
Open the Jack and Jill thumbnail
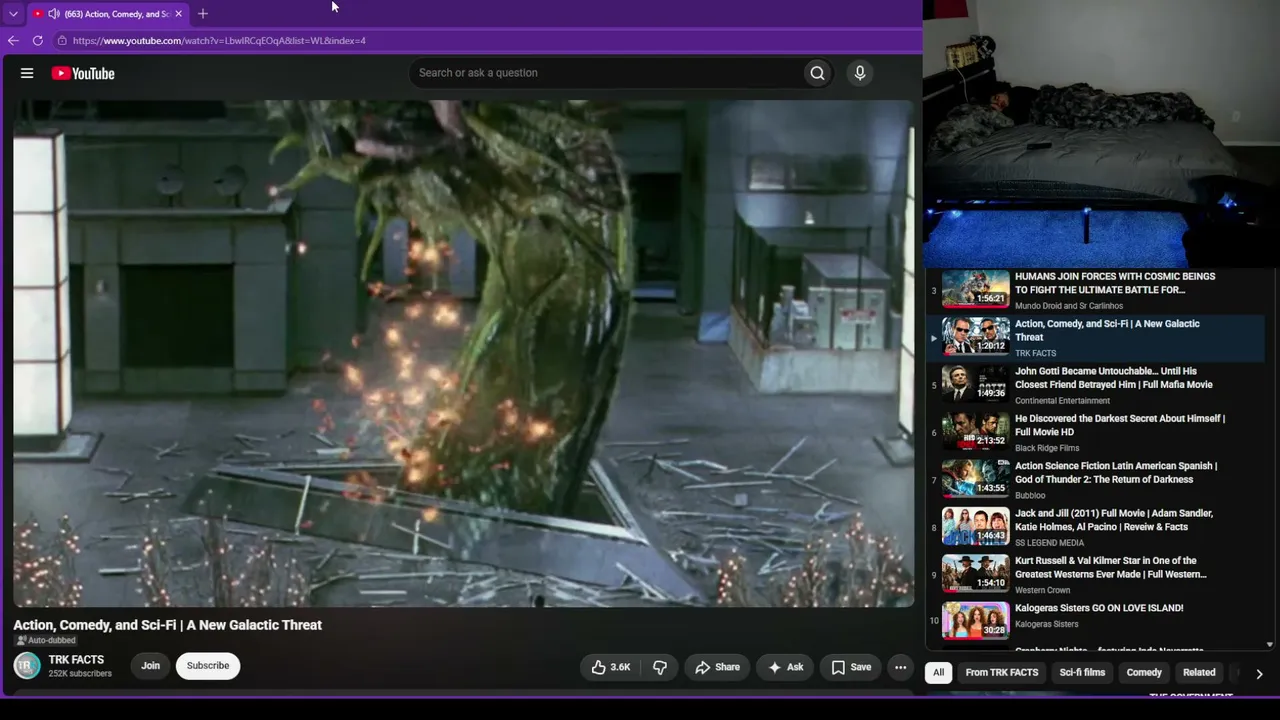coord(976,527)
